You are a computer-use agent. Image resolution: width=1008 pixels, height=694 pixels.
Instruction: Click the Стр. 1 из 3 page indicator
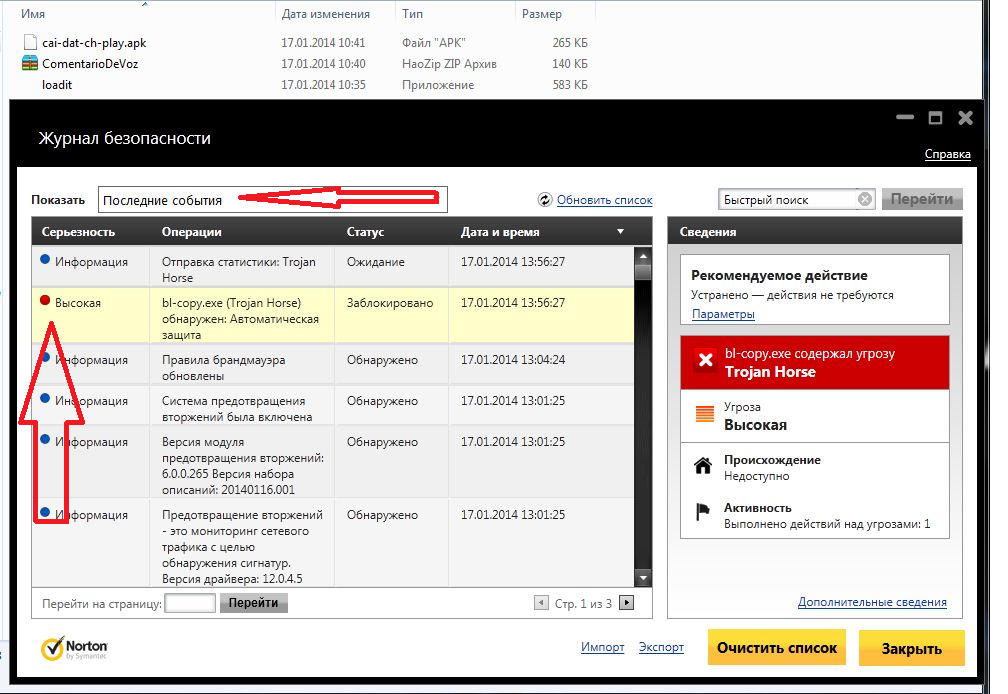tap(583, 603)
